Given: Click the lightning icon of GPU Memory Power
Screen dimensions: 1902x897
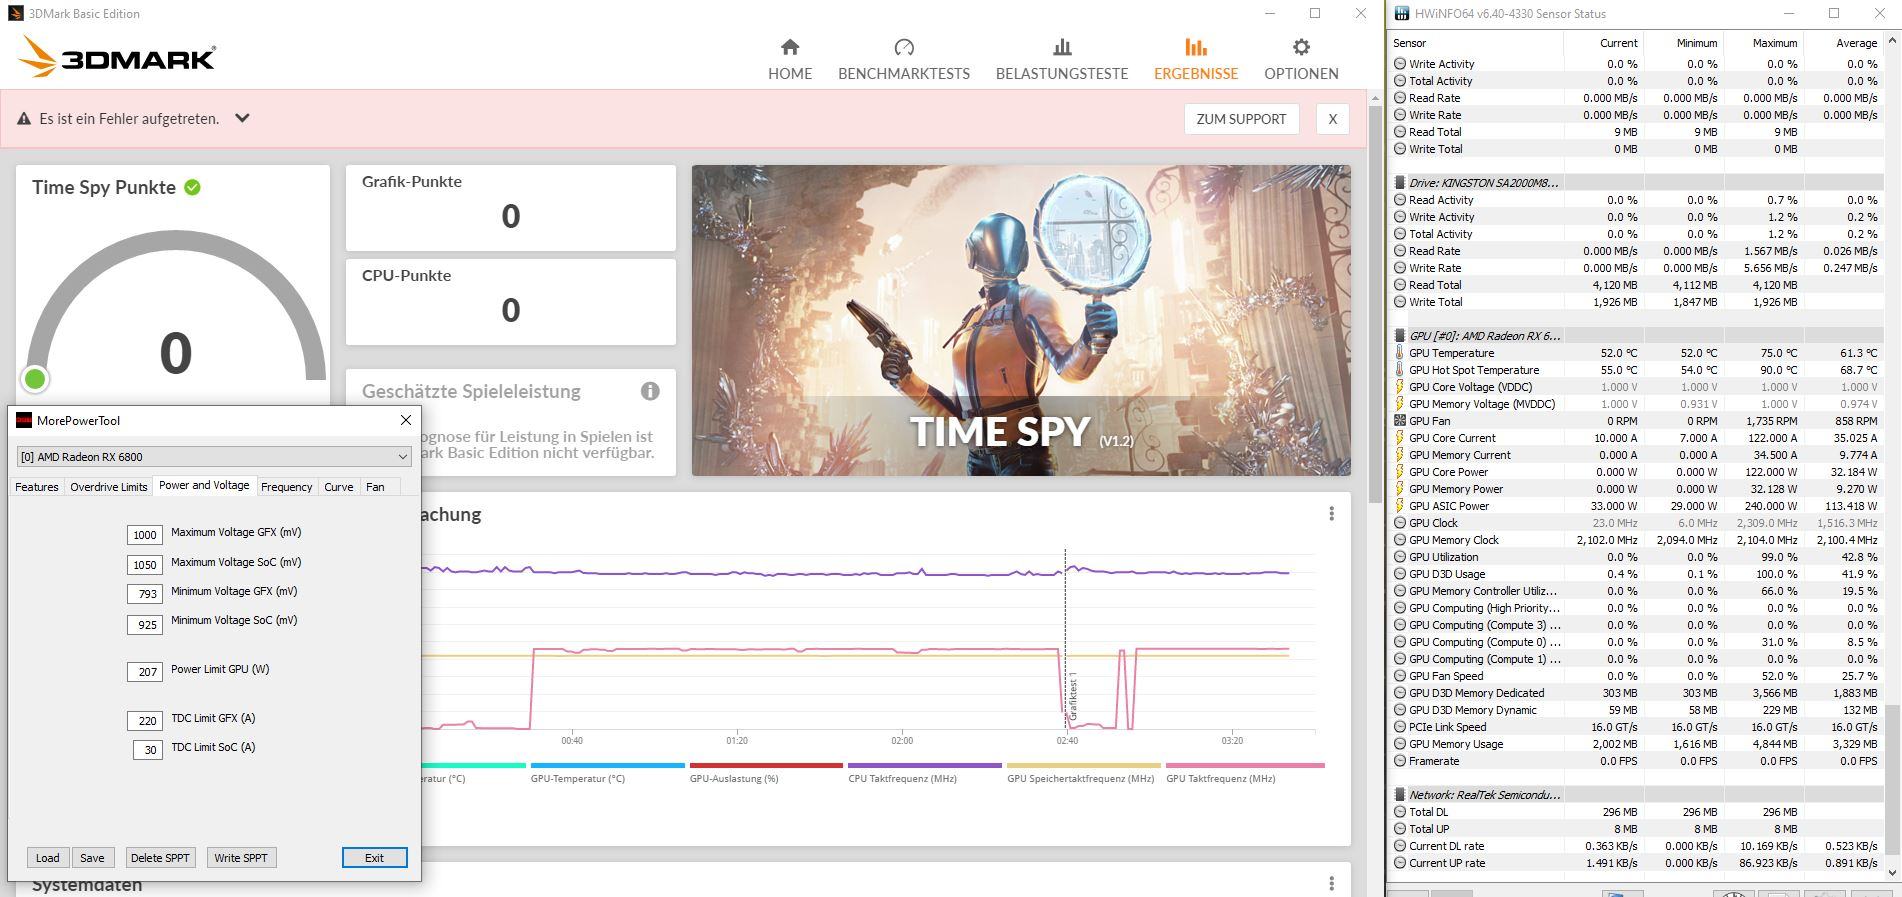Looking at the screenshot, I should click(x=1400, y=489).
